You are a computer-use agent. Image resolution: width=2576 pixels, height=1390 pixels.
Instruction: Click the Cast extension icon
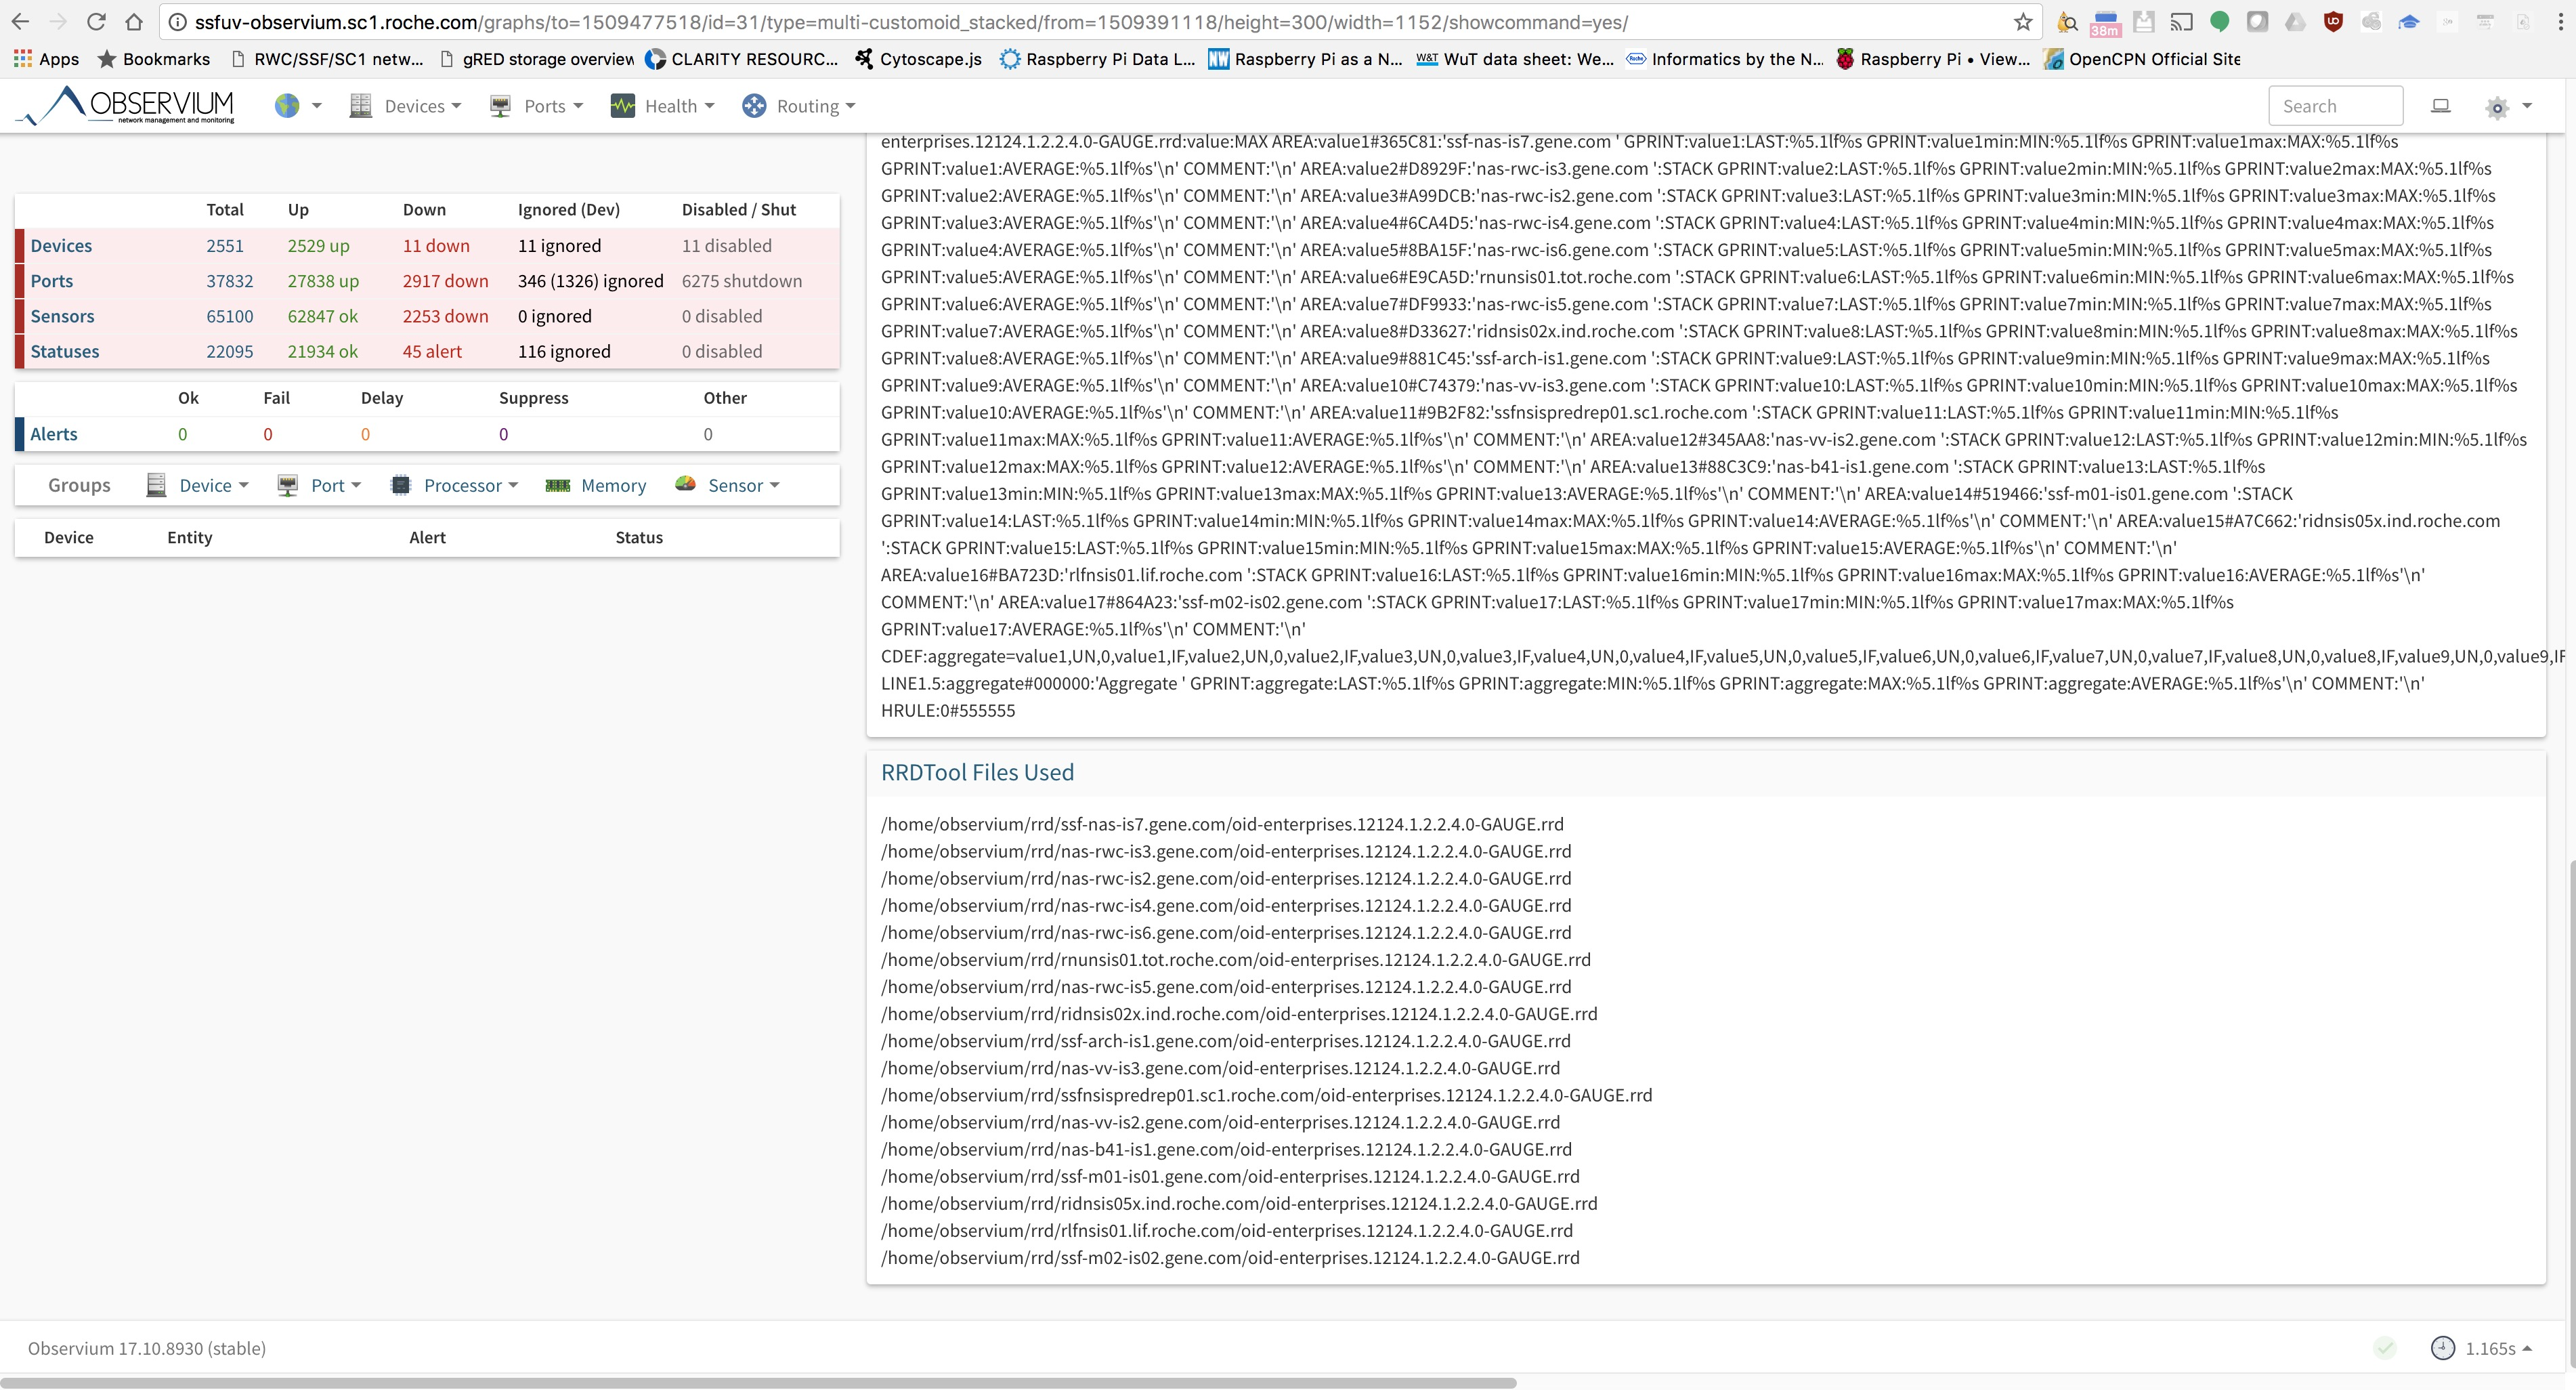[2181, 22]
